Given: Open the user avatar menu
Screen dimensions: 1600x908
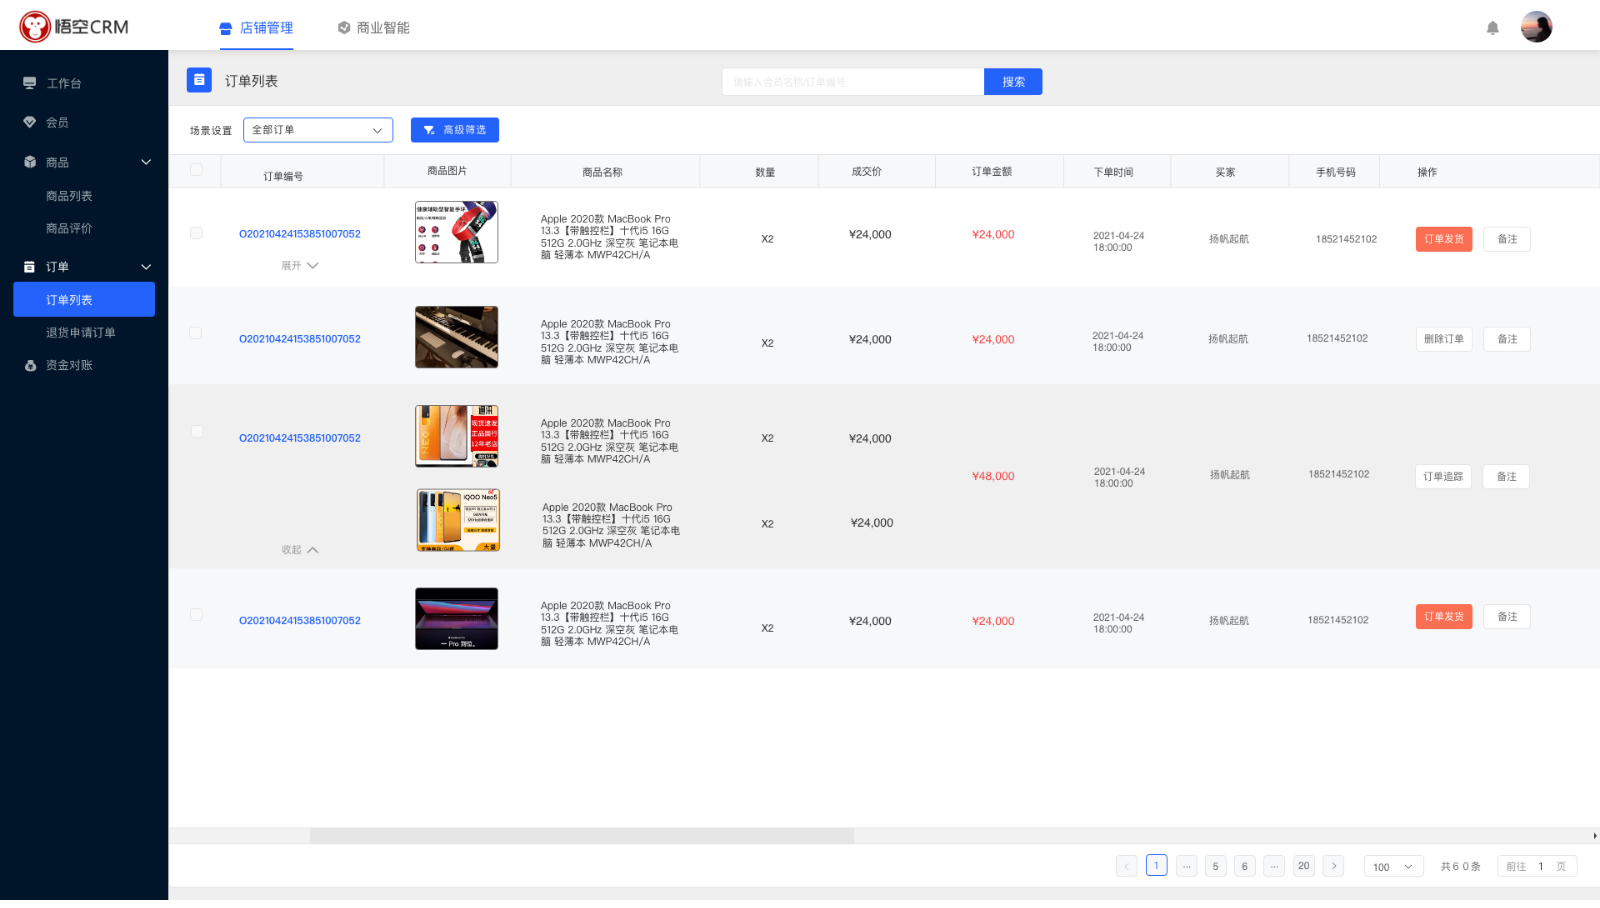Looking at the screenshot, I should click(x=1536, y=27).
